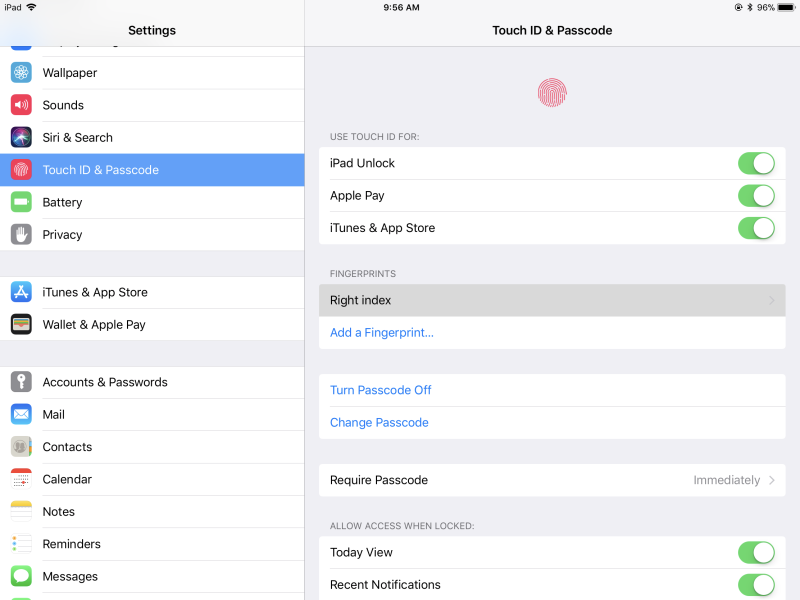Tap the red fingerprint image
Screen dimensions: 800x600
(552, 93)
